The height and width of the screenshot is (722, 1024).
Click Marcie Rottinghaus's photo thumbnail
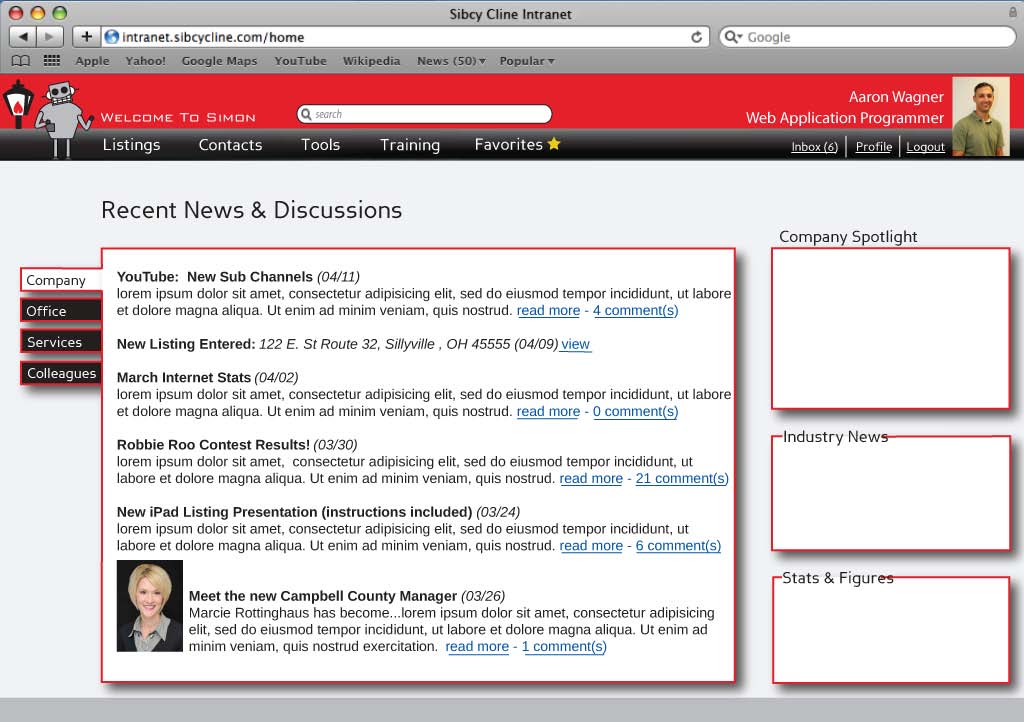(x=149, y=605)
